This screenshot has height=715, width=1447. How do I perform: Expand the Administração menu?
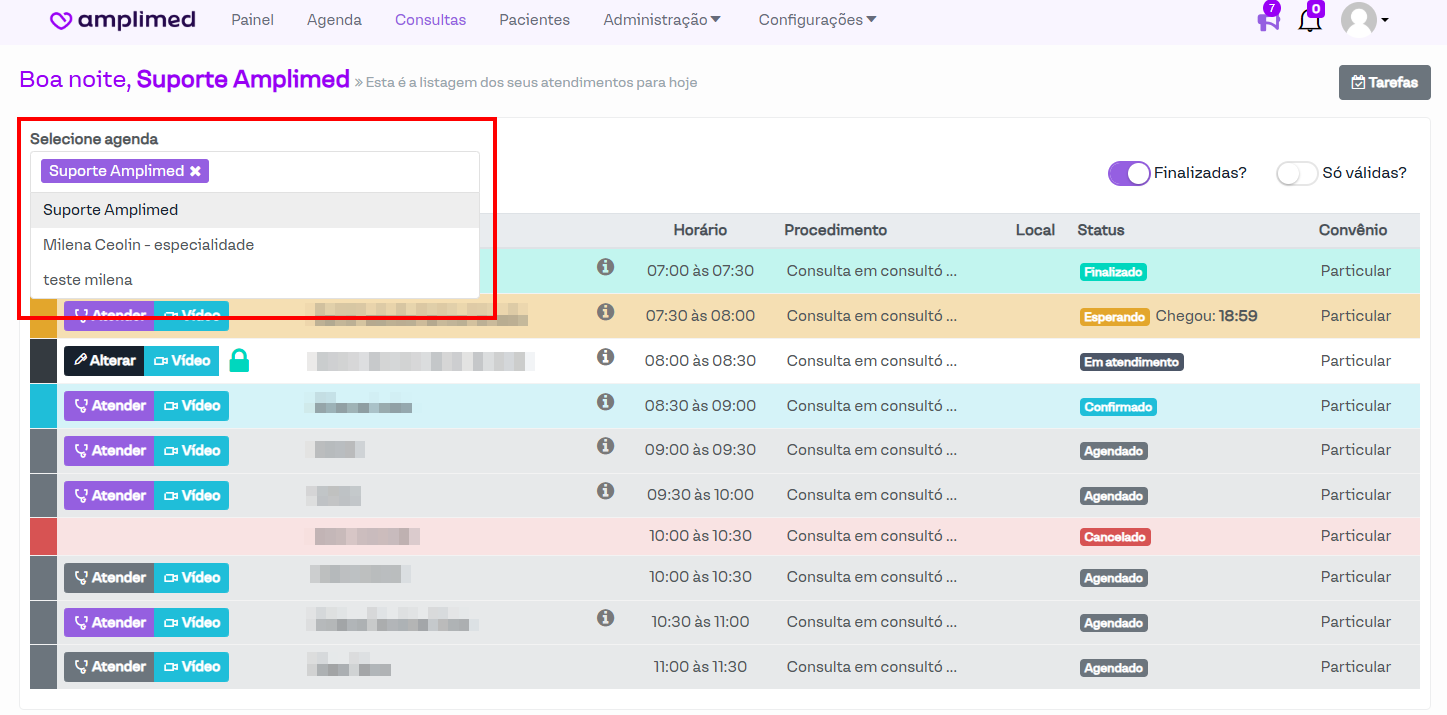(661, 20)
